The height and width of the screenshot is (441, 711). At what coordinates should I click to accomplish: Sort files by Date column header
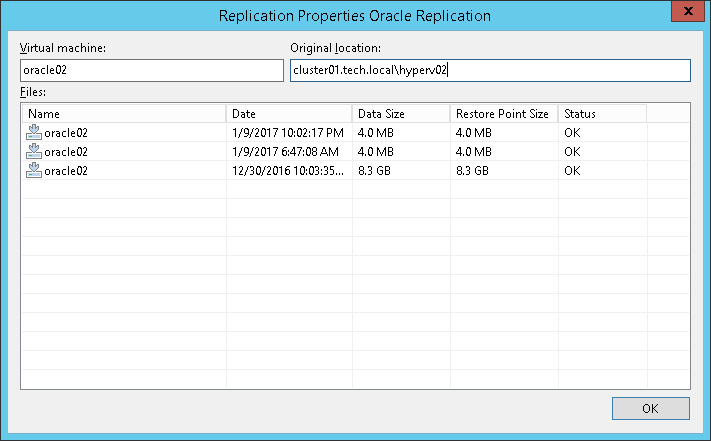click(x=289, y=114)
